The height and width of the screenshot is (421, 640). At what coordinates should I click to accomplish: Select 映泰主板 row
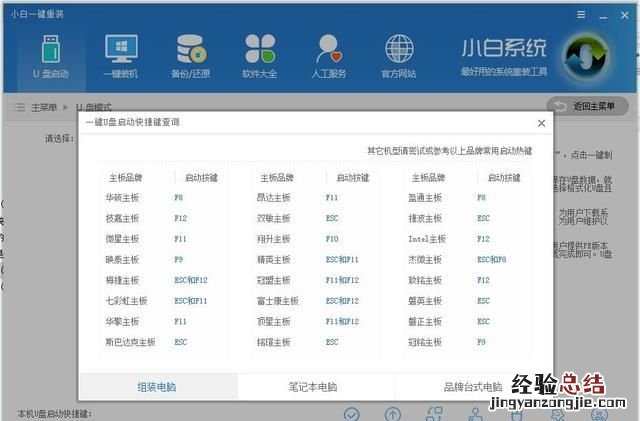(122, 259)
